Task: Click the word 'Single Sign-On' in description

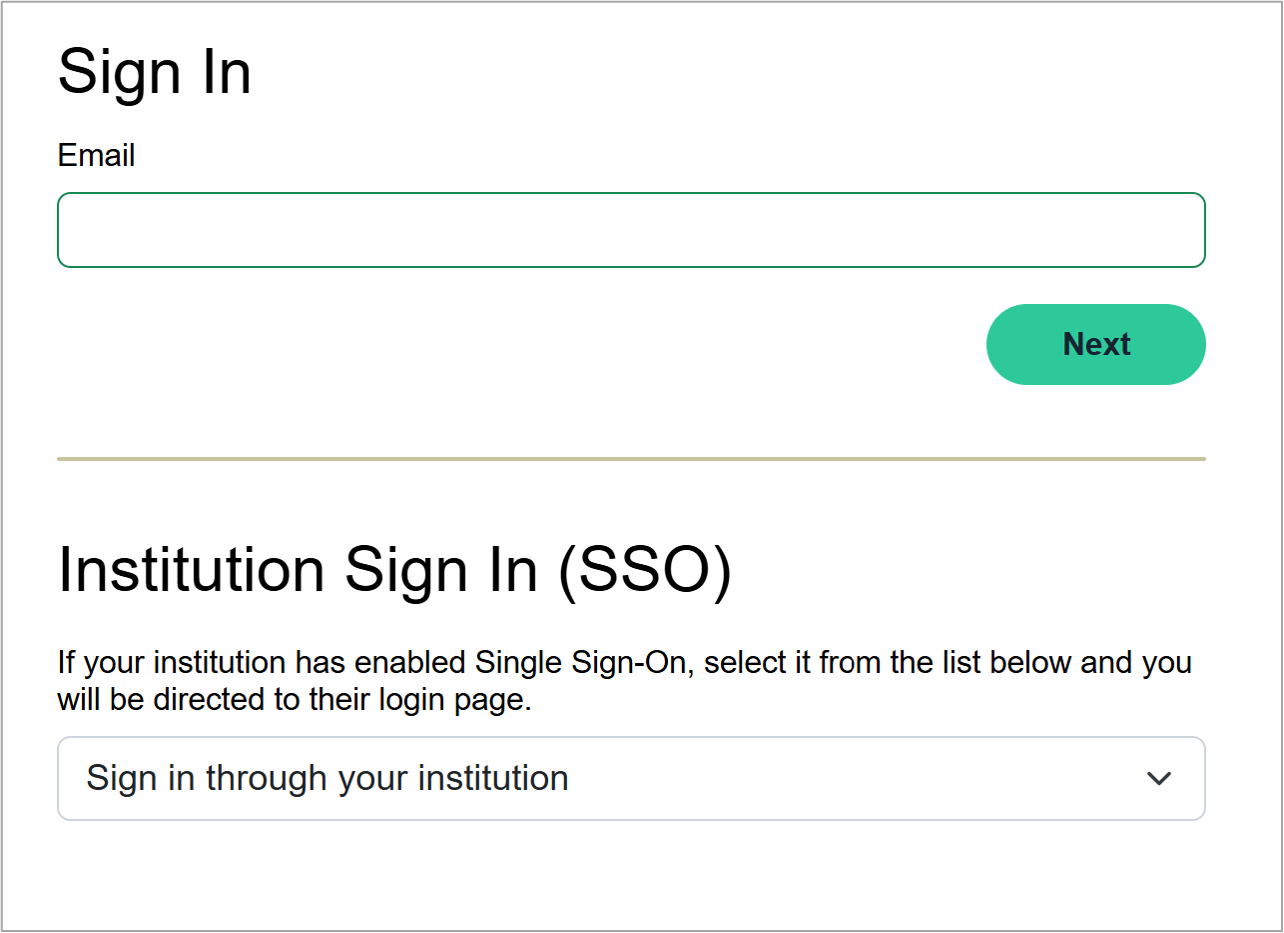Action: [x=582, y=663]
